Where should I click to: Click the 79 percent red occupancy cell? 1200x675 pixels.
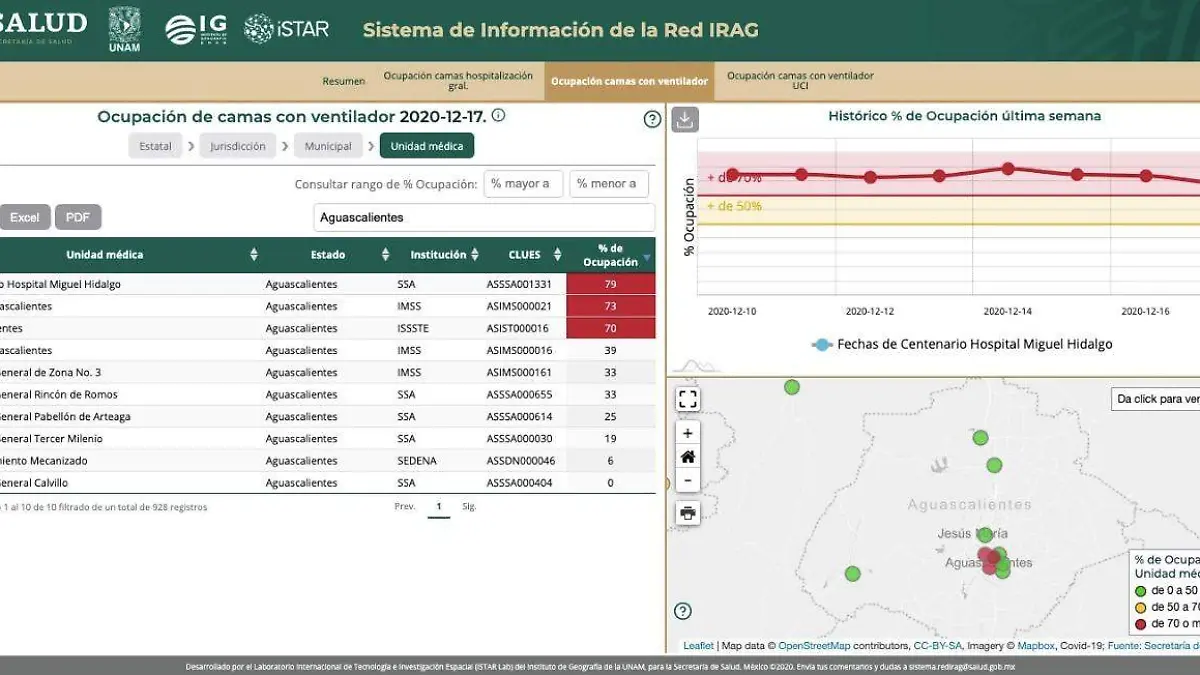tap(610, 284)
